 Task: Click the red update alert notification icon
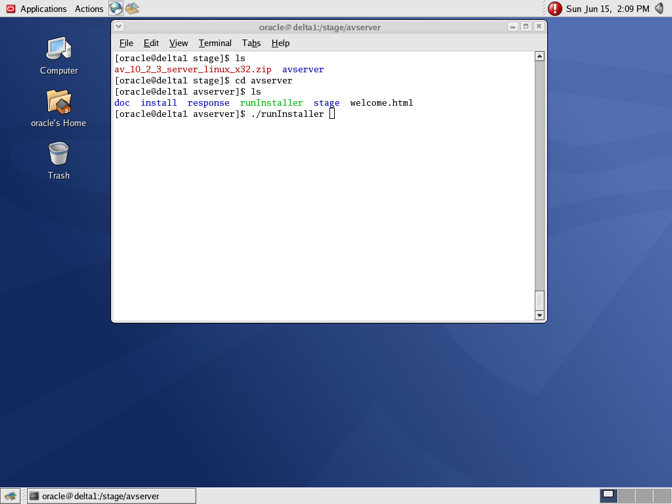[555, 8]
